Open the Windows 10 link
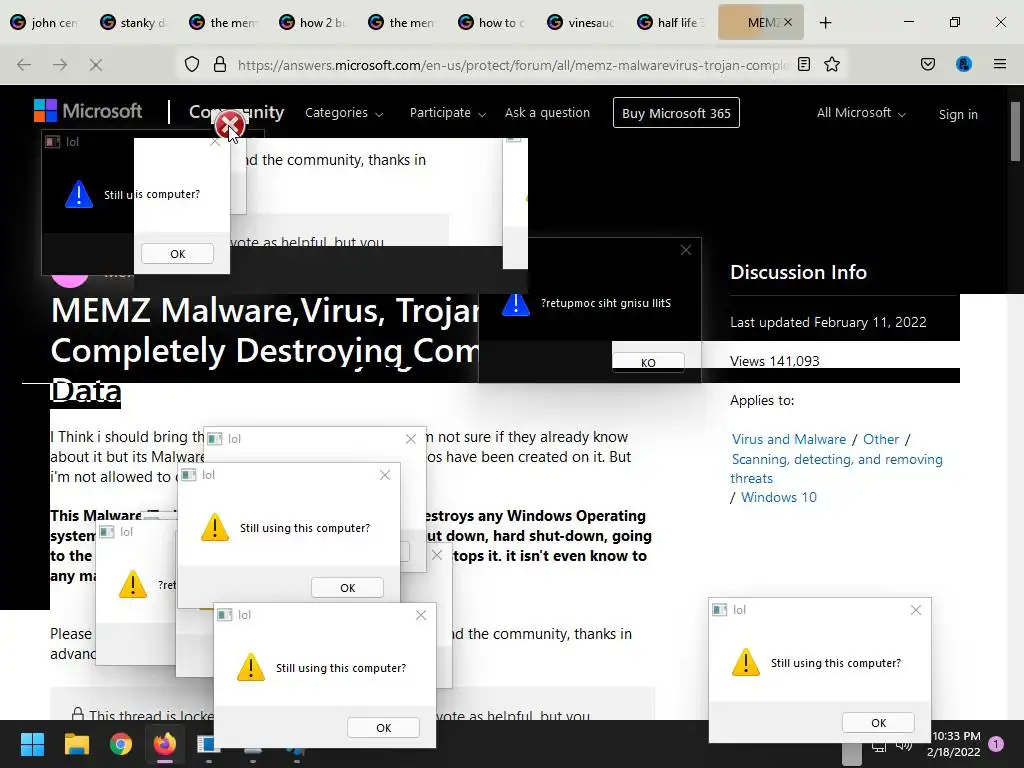 tap(778, 498)
